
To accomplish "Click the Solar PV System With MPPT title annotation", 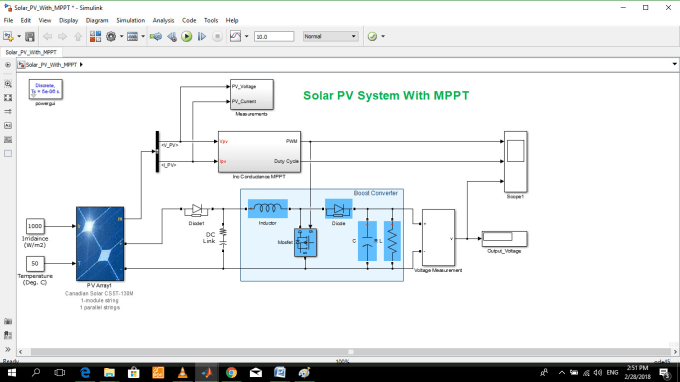I will tap(386, 95).
